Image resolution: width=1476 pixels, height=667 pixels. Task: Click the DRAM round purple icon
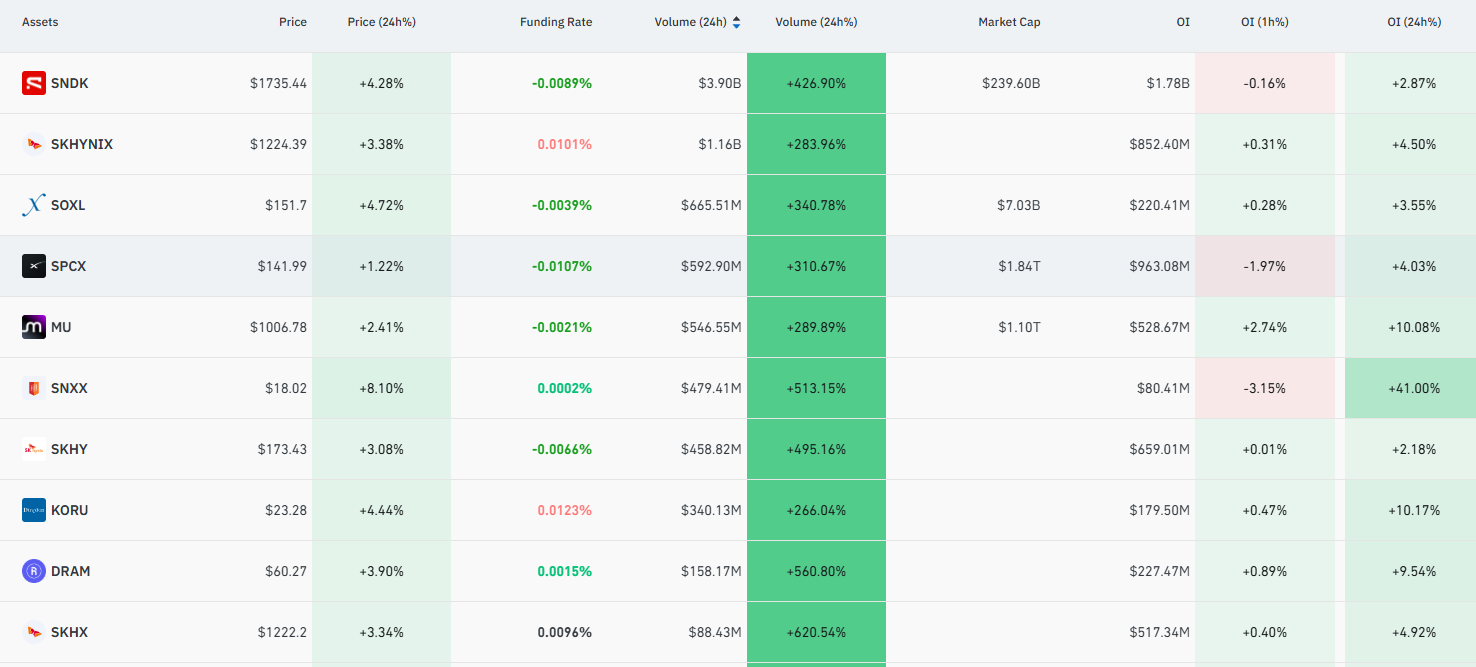34,571
